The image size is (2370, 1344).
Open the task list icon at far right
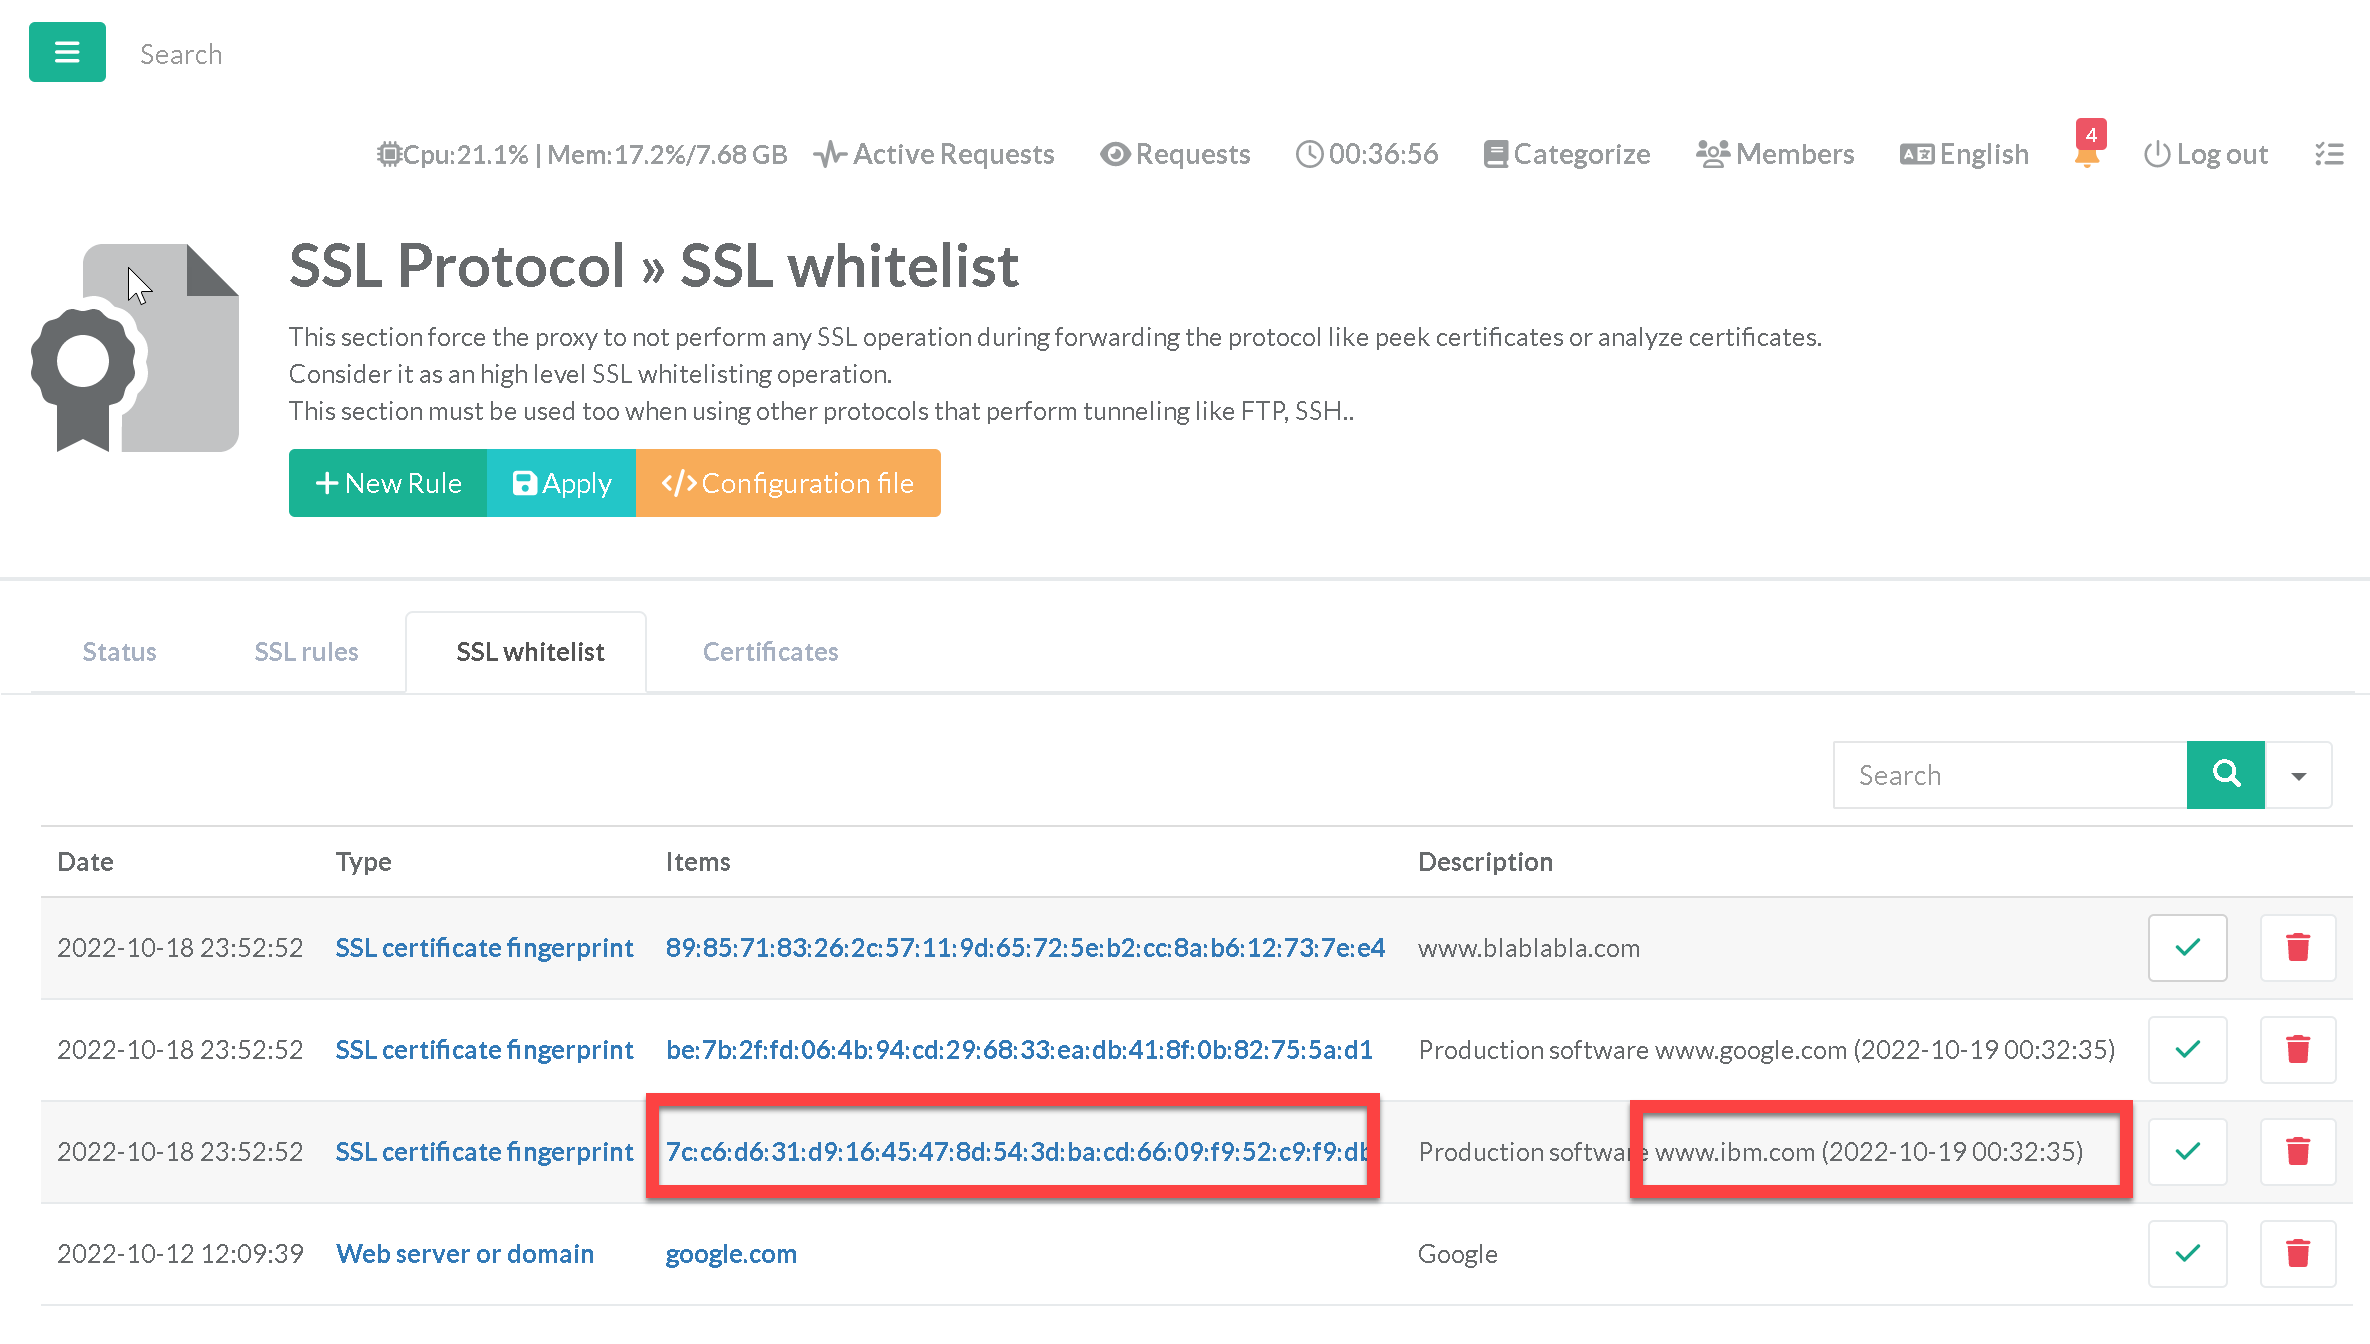click(2329, 154)
